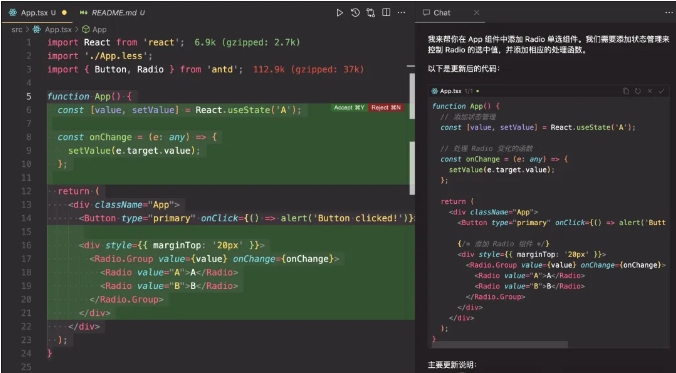Click the checkmark accept icon on chat code block
This screenshot has height=373, width=676.
[x=661, y=91]
